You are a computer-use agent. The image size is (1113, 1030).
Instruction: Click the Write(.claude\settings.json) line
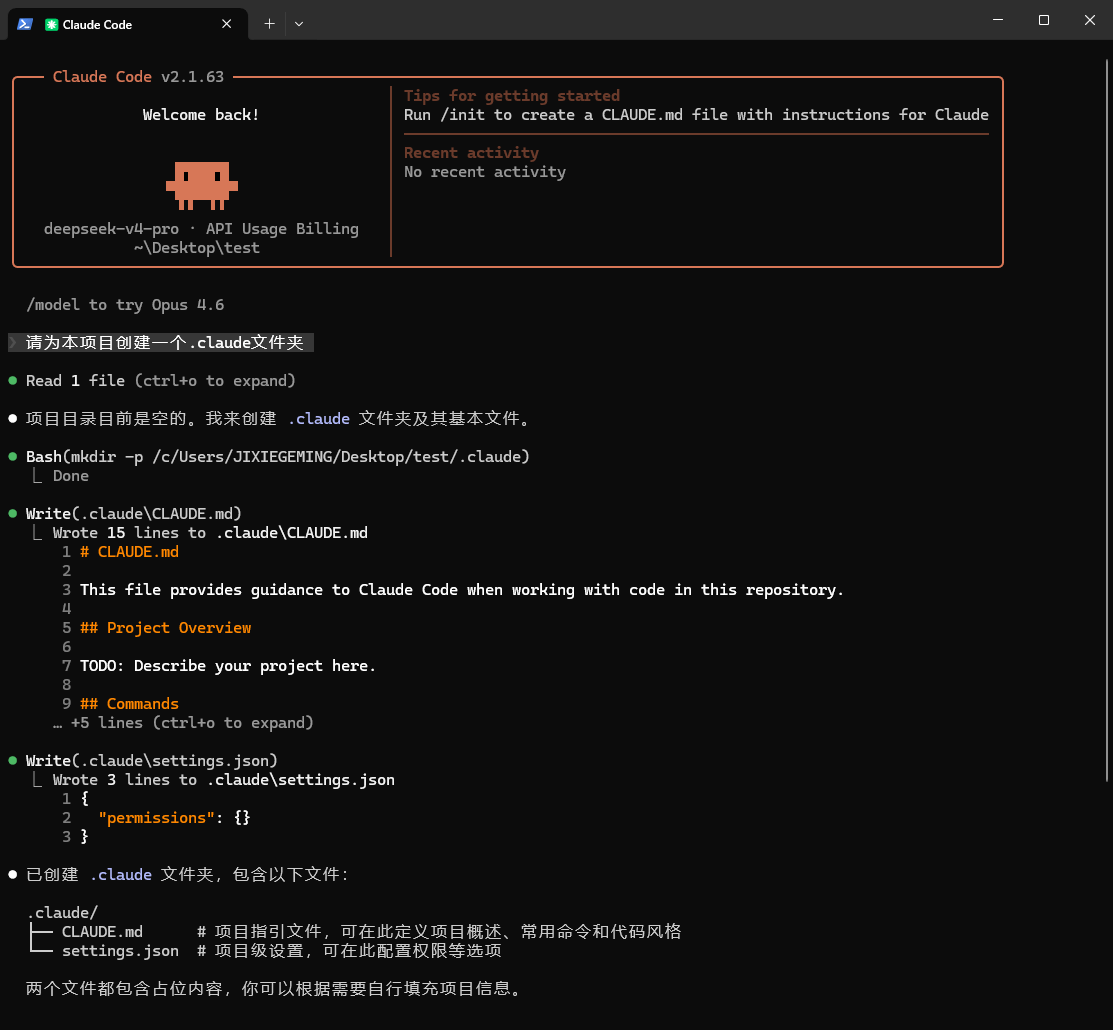tap(151, 761)
